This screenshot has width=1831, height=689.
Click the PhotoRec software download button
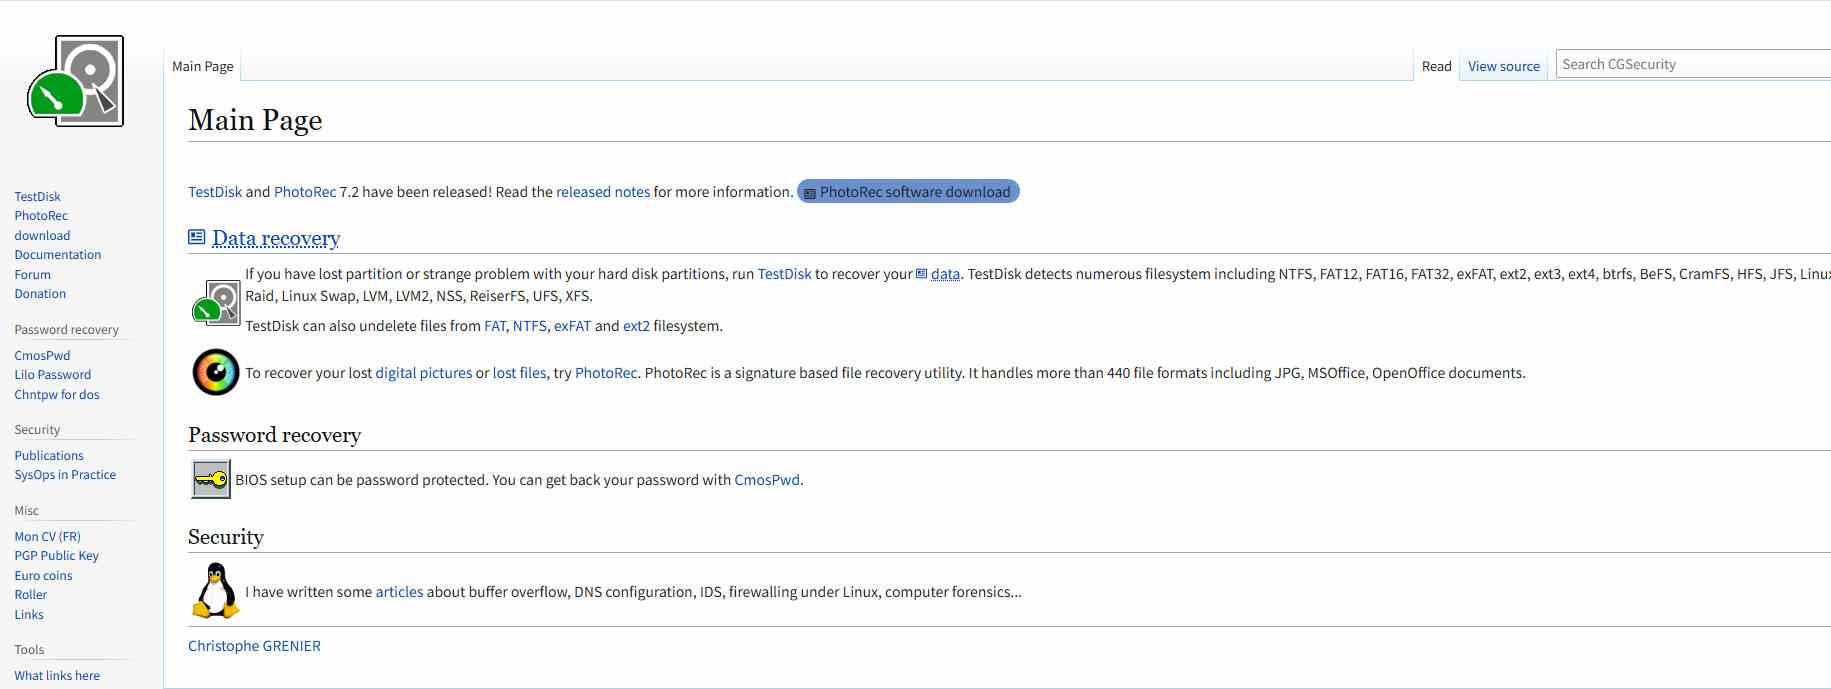[x=908, y=192]
